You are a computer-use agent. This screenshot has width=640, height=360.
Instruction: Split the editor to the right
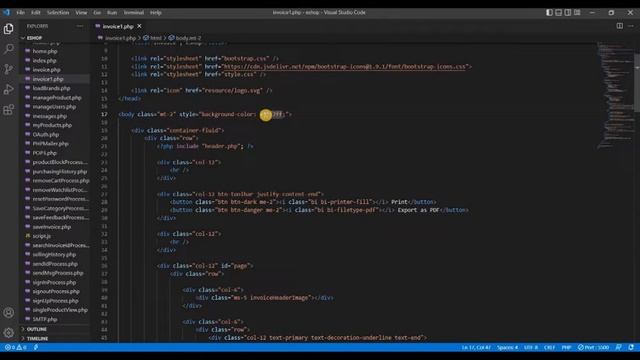[620, 26]
